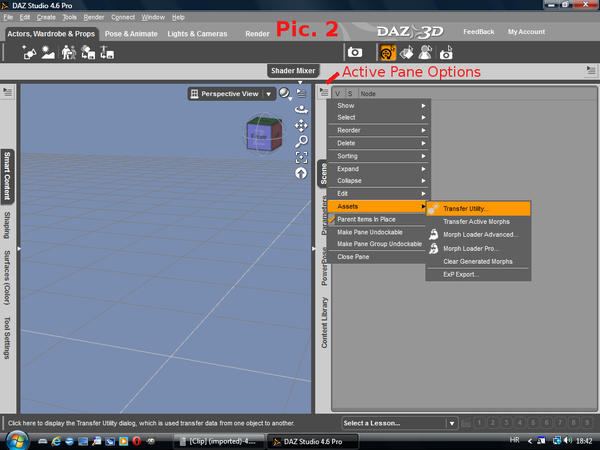The height and width of the screenshot is (450, 600).
Task: Open the File menu
Action: (8, 17)
